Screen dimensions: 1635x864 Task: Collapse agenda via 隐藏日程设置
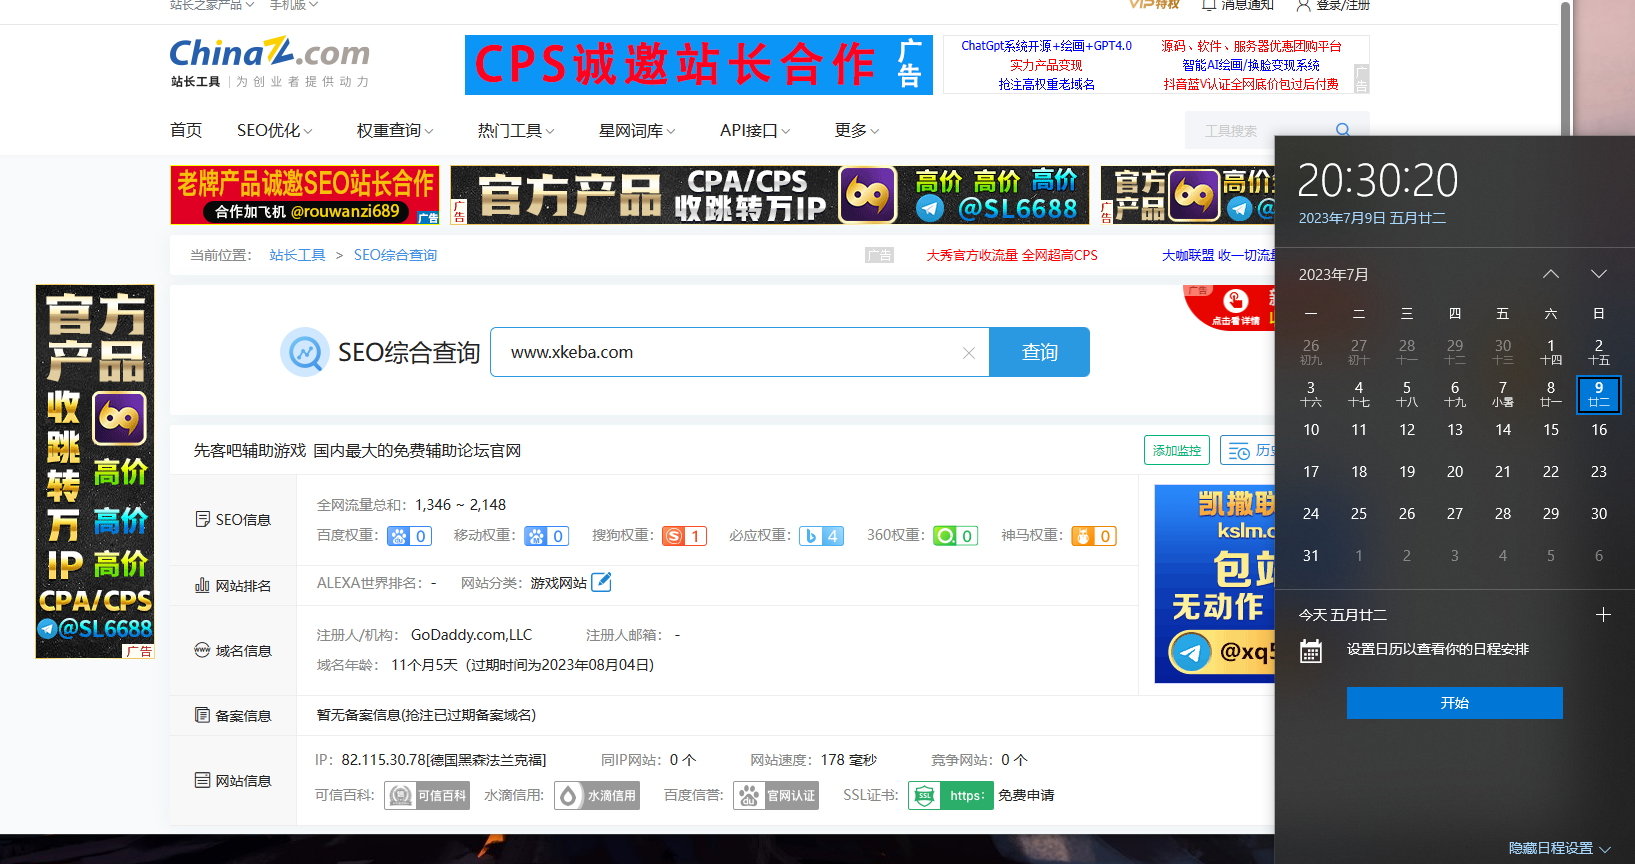[x=1559, y=848]
